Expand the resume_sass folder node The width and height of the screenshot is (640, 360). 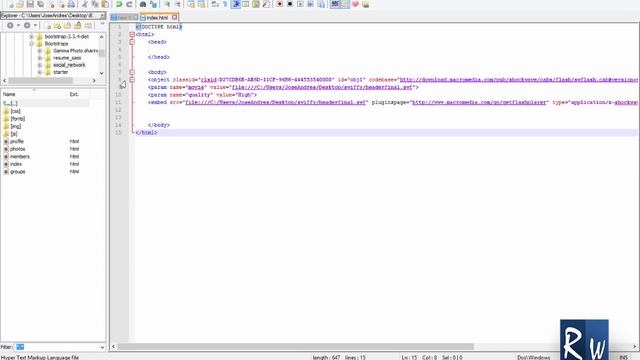[40, 58]
